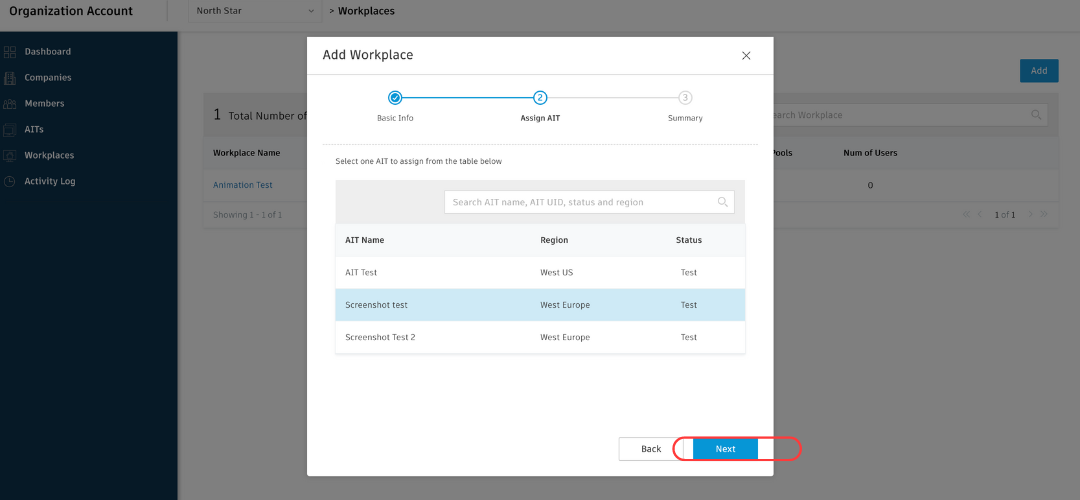The height and width of the screenshot is (500, 1080).
Task: Click the Summary step label
Action: (x=685, y=118)
